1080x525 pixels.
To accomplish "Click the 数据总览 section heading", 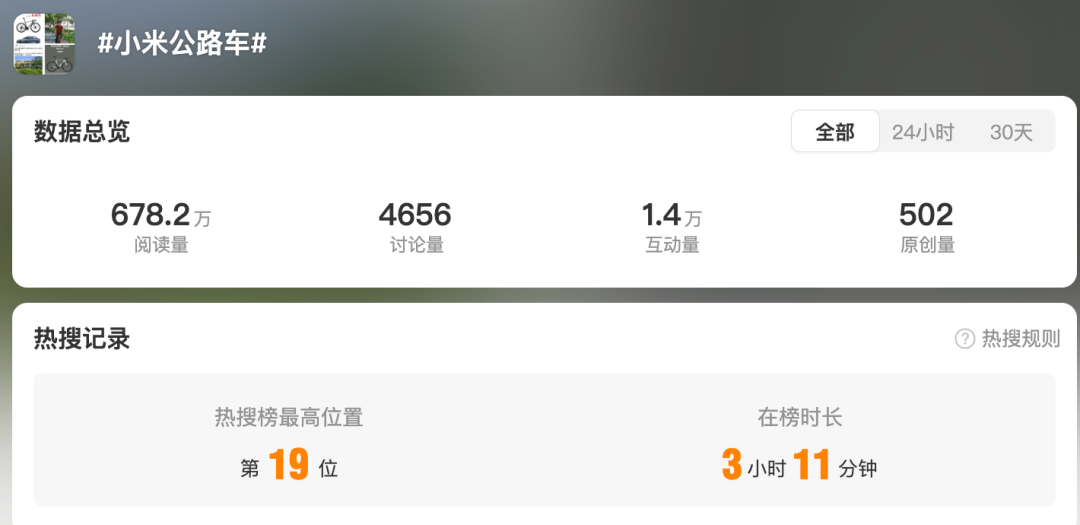I will 82,132.
